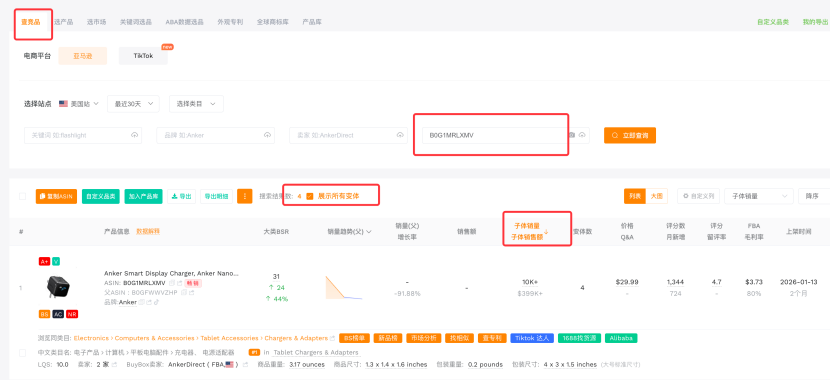Open link icon next to 2 家 sellers
This screenshot has height=380, width=830.
115,365
